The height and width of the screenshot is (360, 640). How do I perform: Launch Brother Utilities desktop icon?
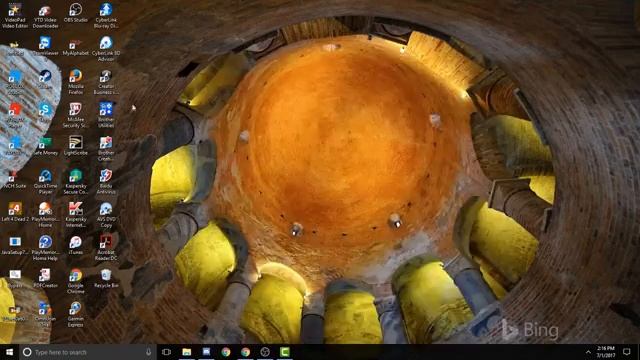106,115
